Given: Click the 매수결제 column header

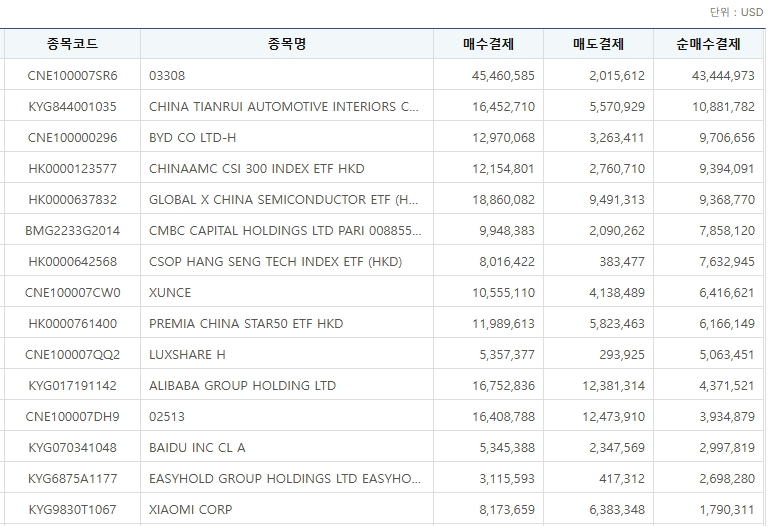Looking at the screenshot, I should [x=488, y=44].
